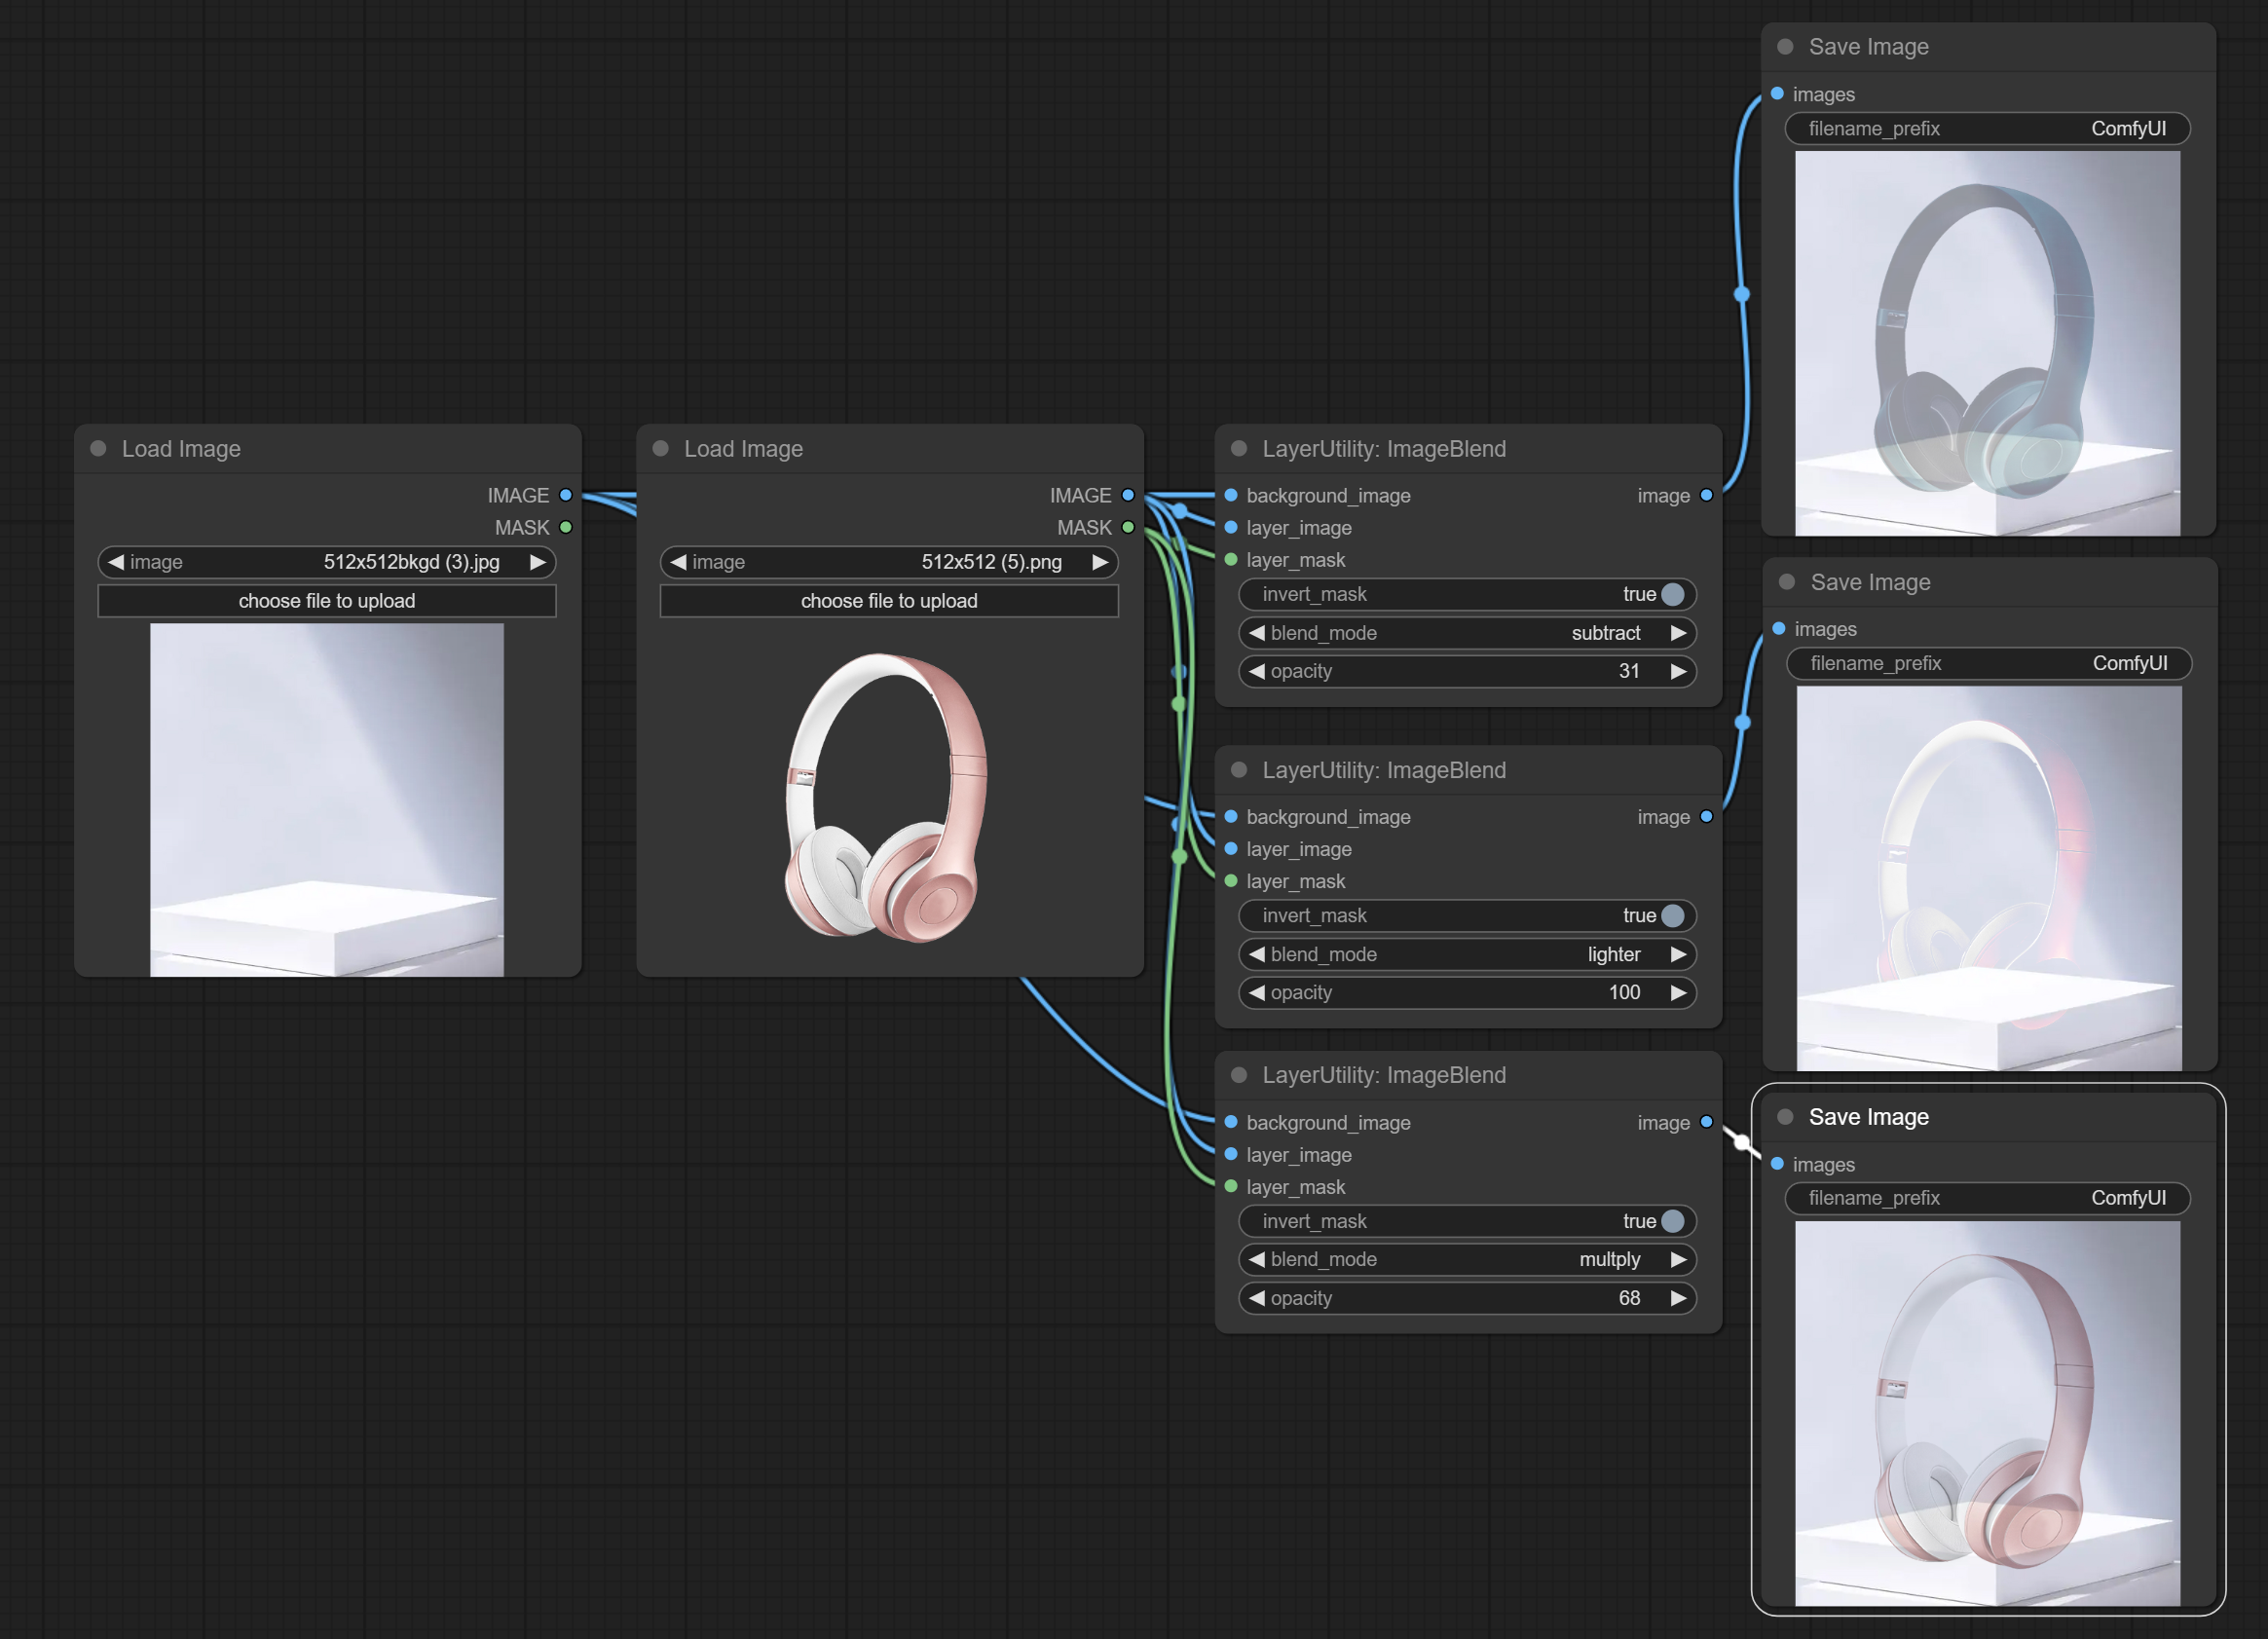Collapse the lighter ImageBlend node via title dot
The image size is (2268, 1639).
pyautogui.click(x=1239, y=769)
